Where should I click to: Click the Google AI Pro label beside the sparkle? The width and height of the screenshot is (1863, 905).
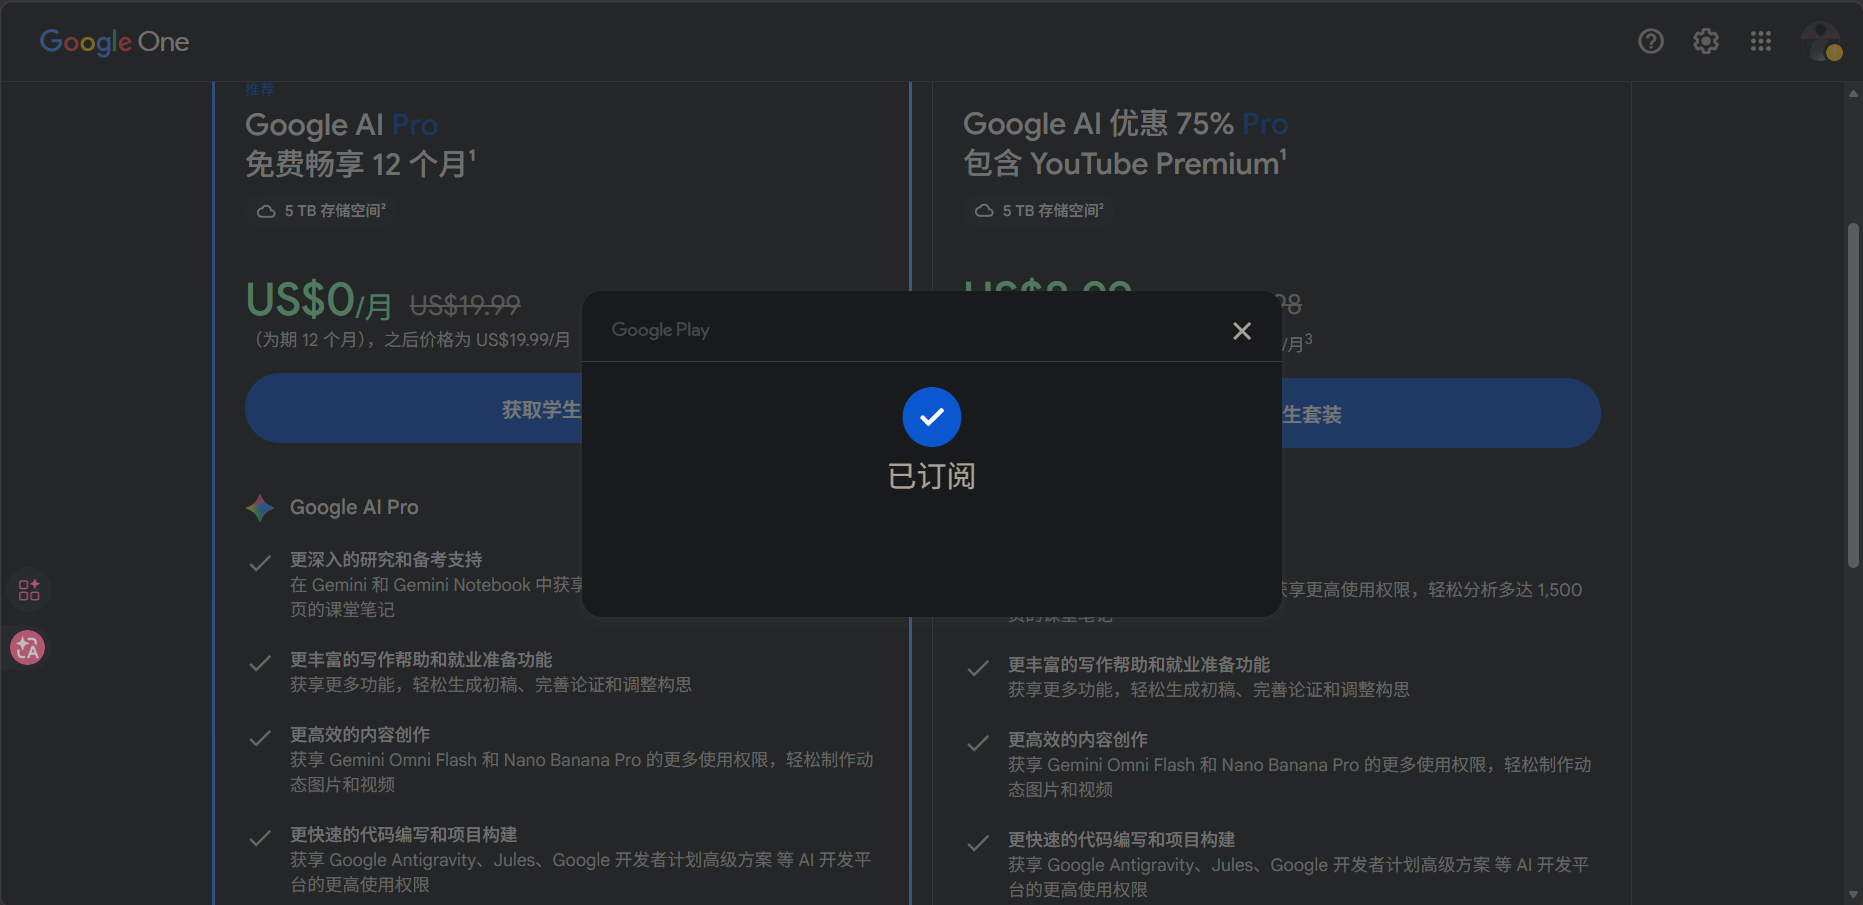(x=354, y=507)
